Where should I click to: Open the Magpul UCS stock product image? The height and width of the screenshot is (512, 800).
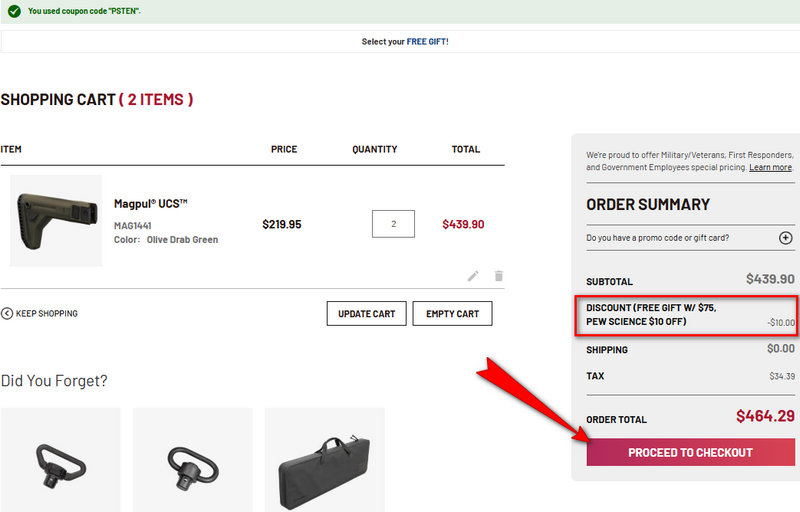pyautogui.click(x=56, y=221)
